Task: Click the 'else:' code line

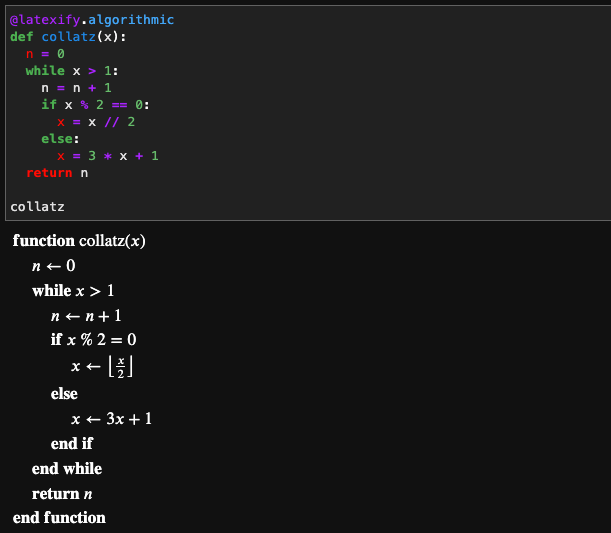Action: pos(60,139)
